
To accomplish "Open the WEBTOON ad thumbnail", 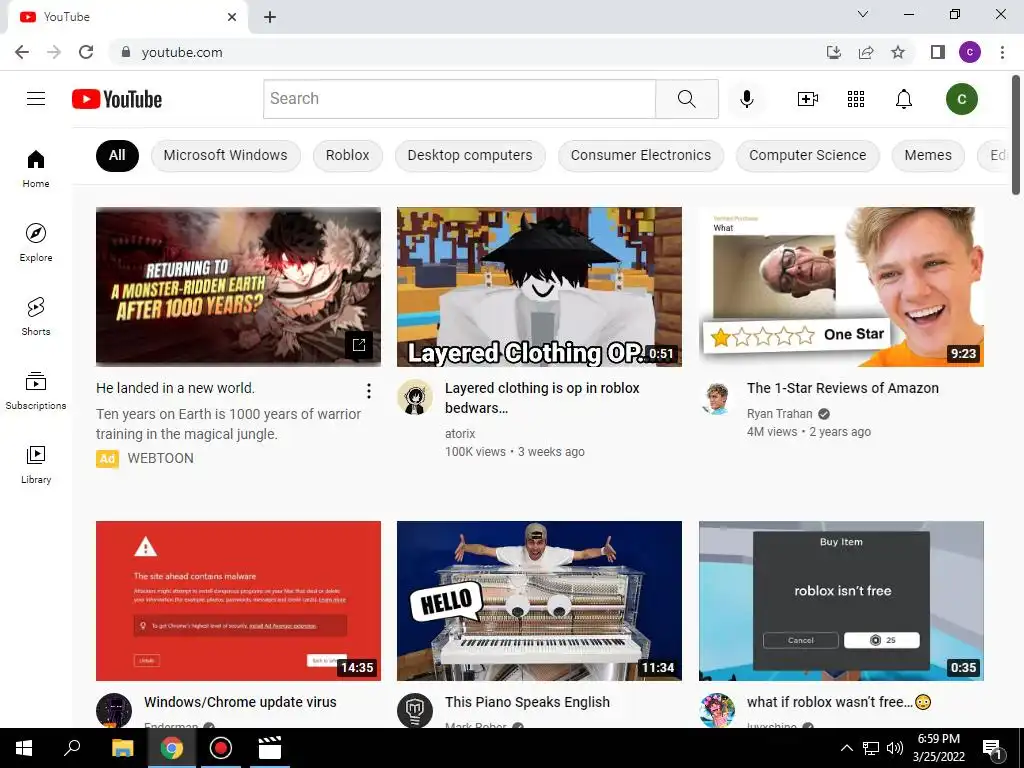I will coord(238,287).
